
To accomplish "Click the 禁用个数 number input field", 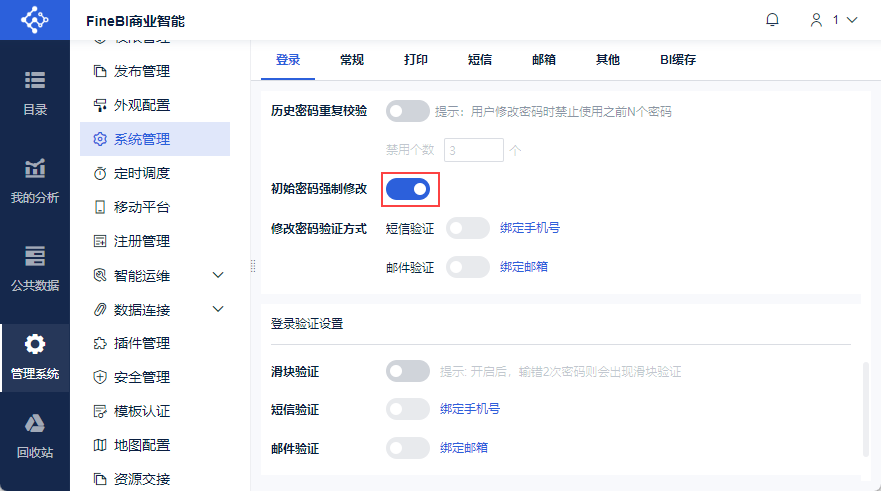I will tap(473, 150).
